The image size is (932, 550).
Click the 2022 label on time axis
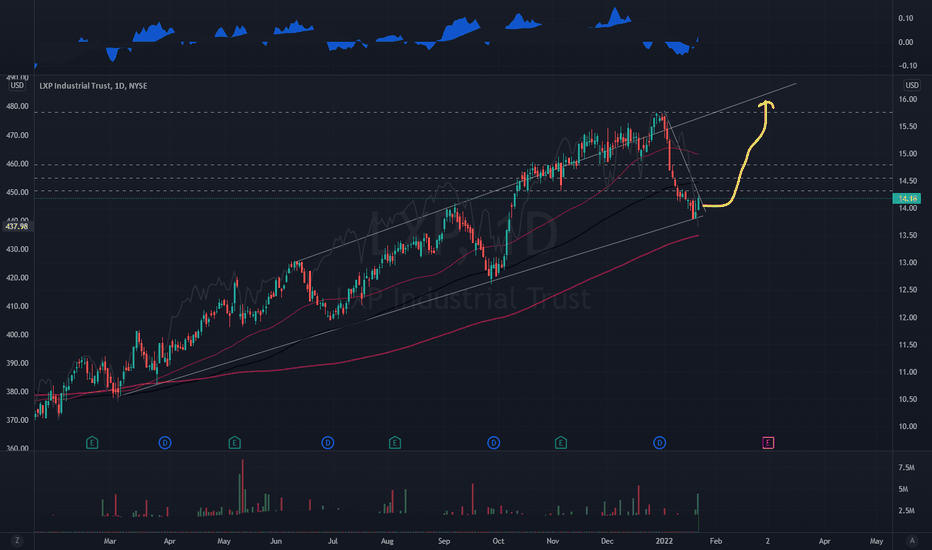(664, 541)
